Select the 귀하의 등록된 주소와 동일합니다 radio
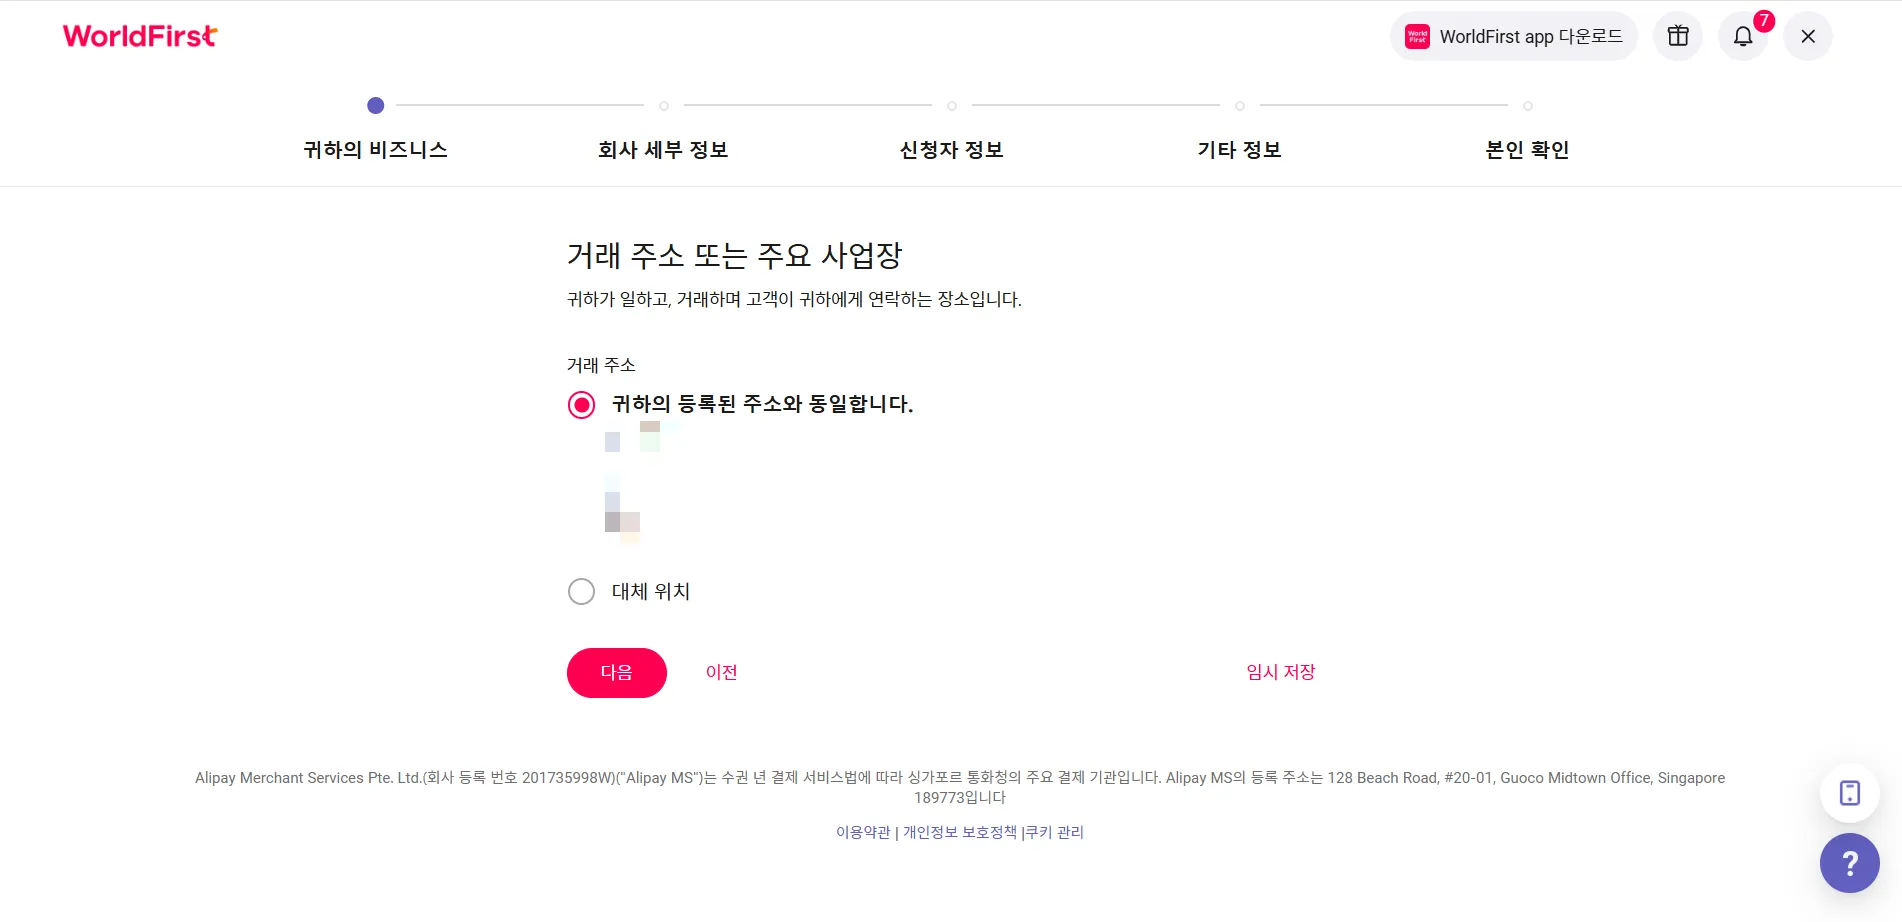1902x922 pixels. coord(581,405)
